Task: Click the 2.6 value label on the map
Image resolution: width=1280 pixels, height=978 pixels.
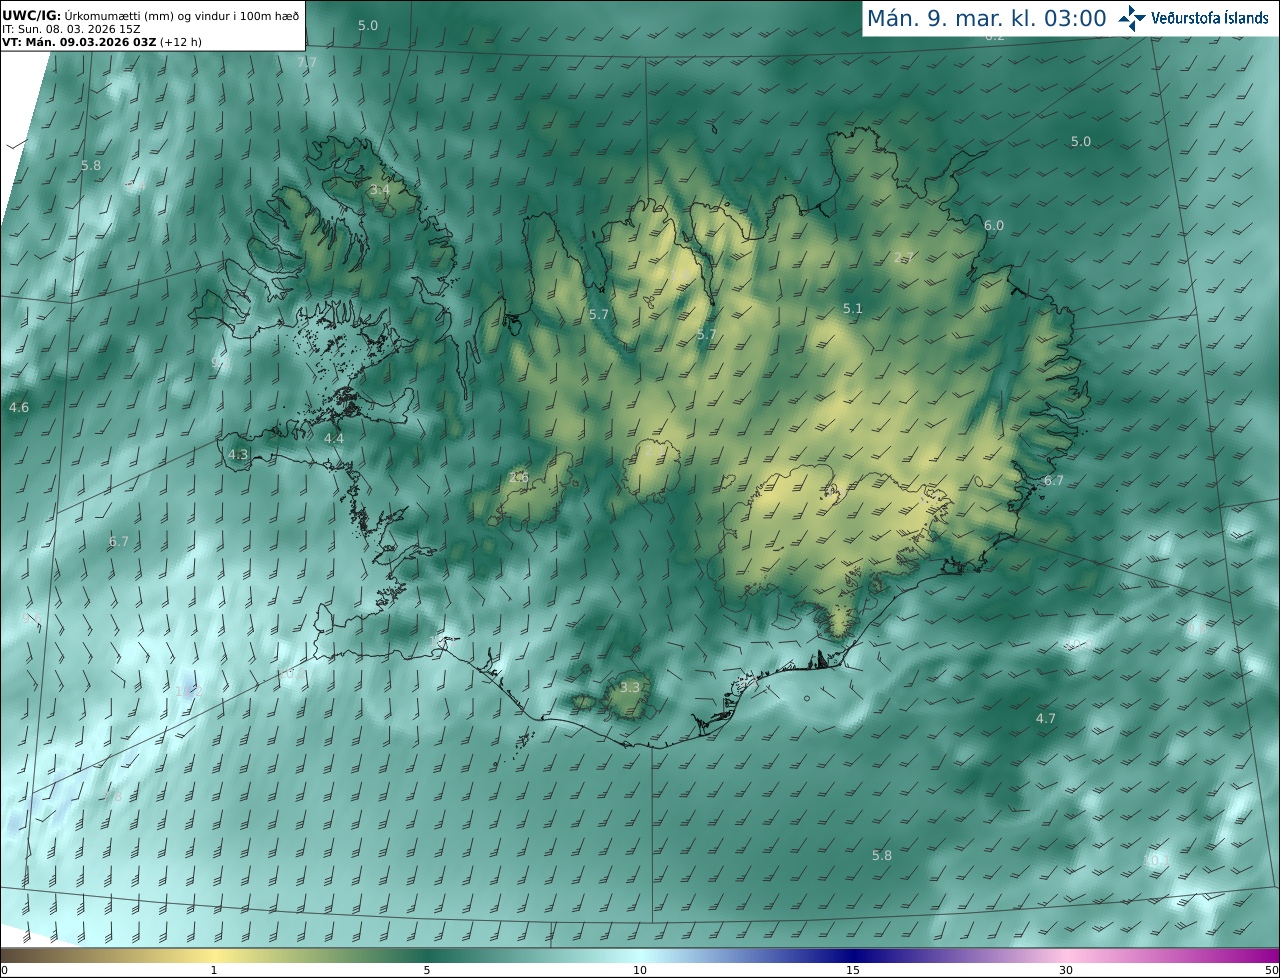Action: [518, 477]
